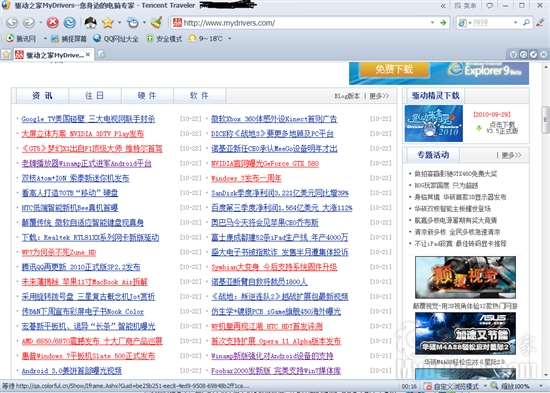Toggle 安全模式 safe mode button
550x393 pixels.
click(x=165, y=39)
